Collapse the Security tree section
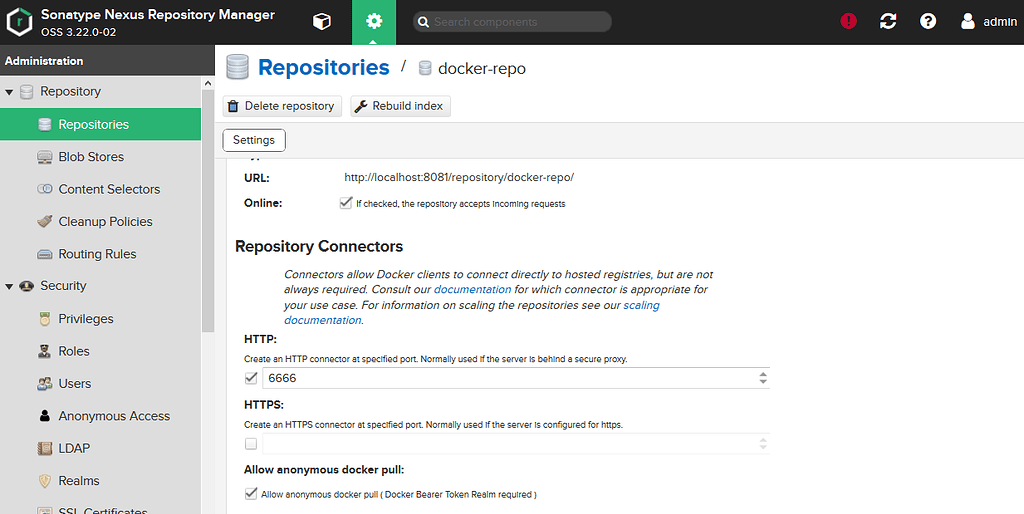Screen dimensions: 1024x514 (9, 286)
